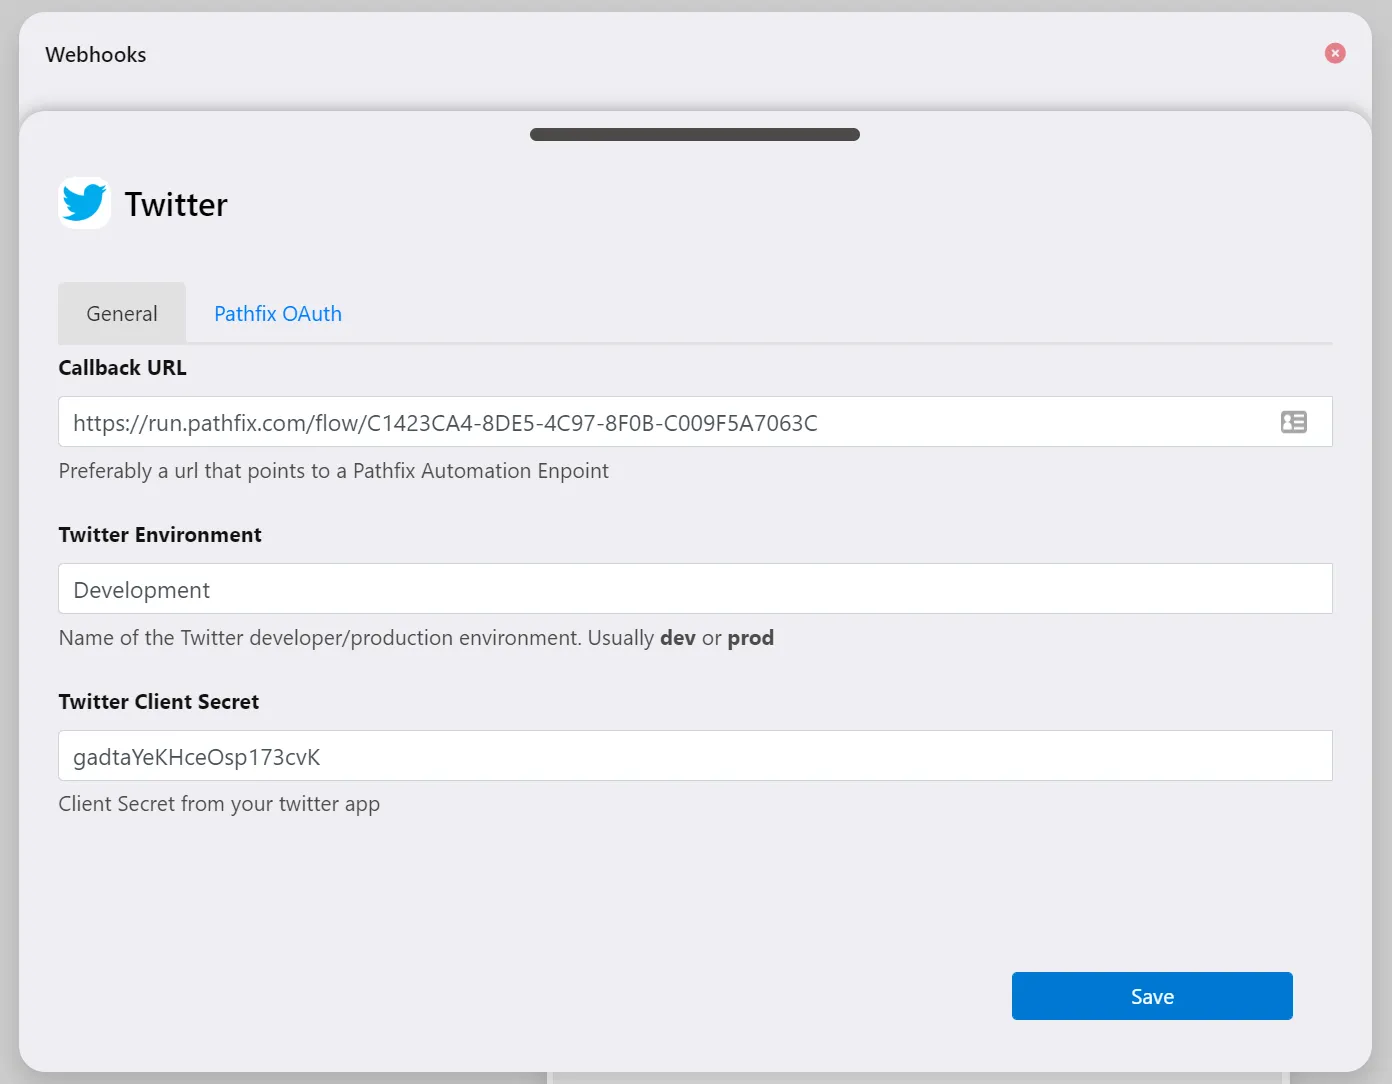Click 'Name of the Twitter developer/production environment' hint
This screenshot has height=1084, width=1392.
click(x=416, y=638)
